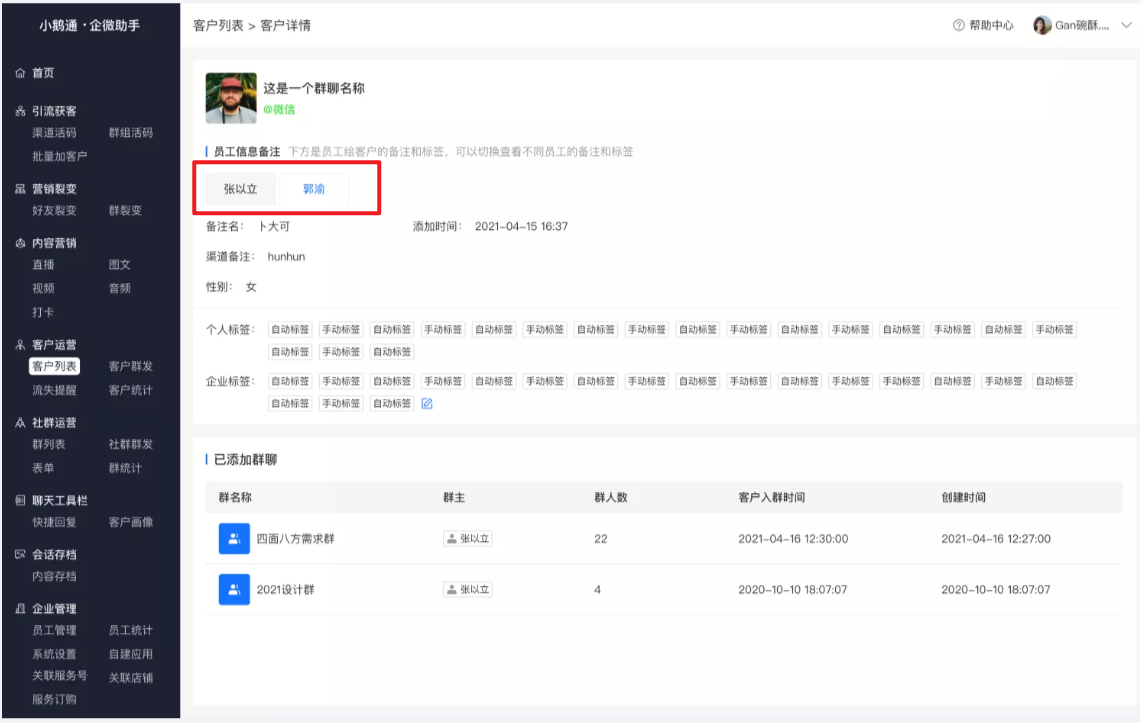Click the 营销裂变 section icon
The width and height of the screenshot is (1140, 723).
(x=20, y=189)
